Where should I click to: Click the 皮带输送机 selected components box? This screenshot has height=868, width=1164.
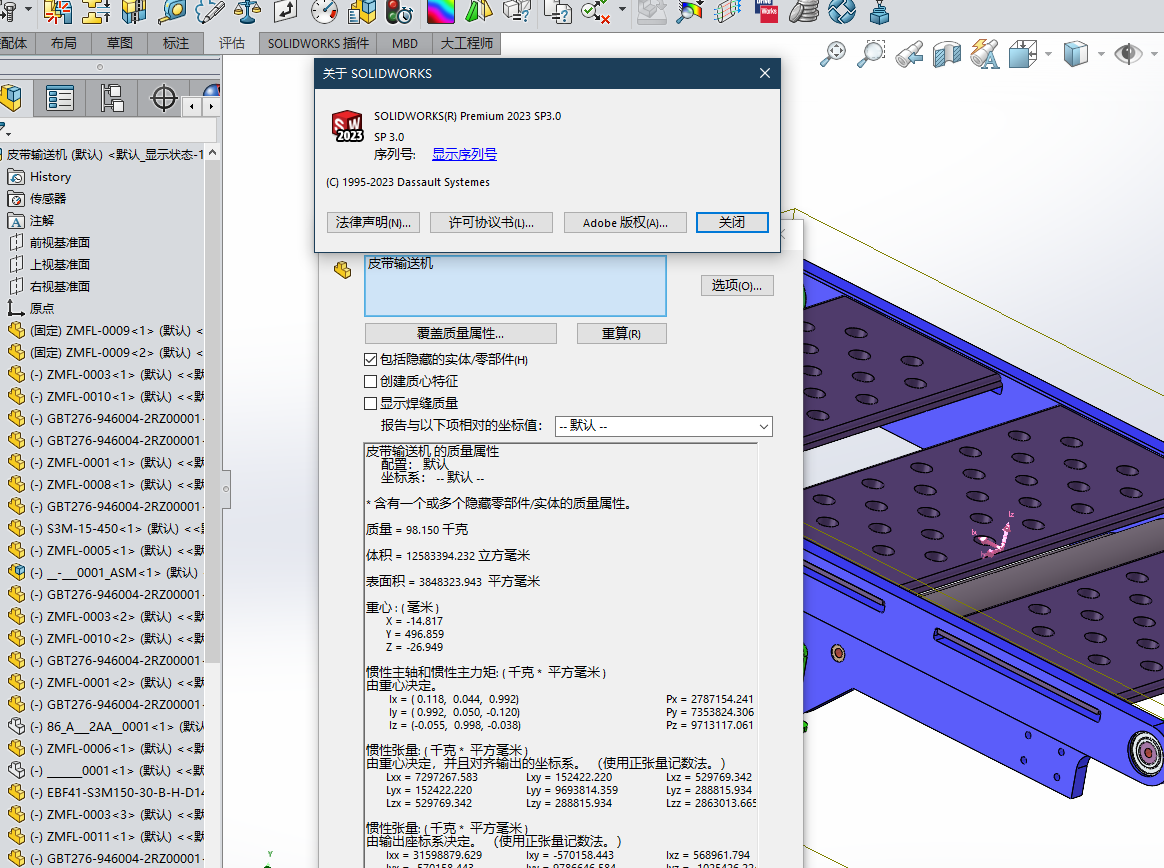coord(515,286)
